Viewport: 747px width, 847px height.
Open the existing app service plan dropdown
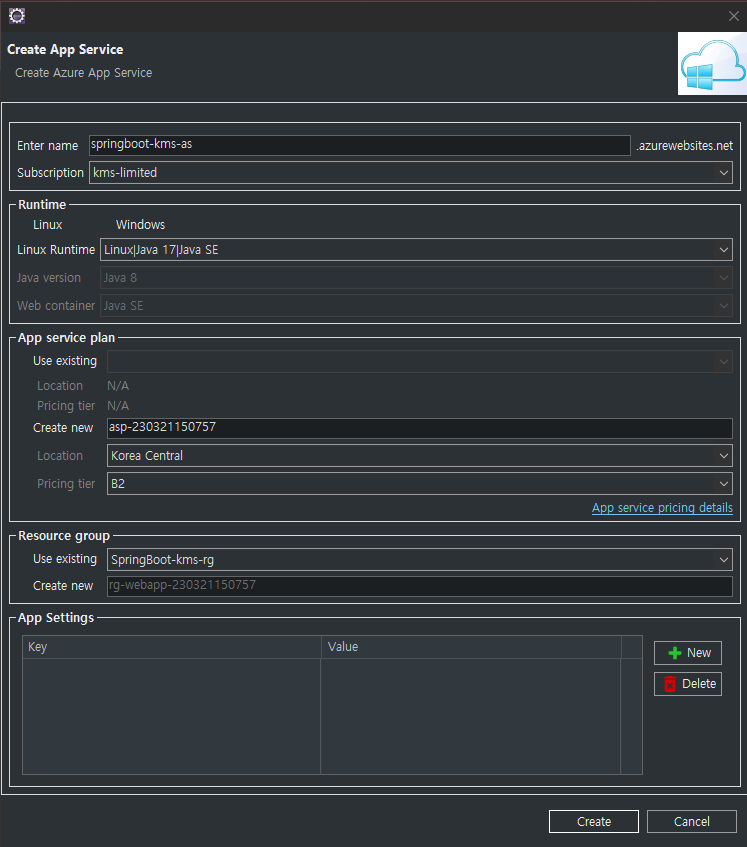[x=420, y=361]
